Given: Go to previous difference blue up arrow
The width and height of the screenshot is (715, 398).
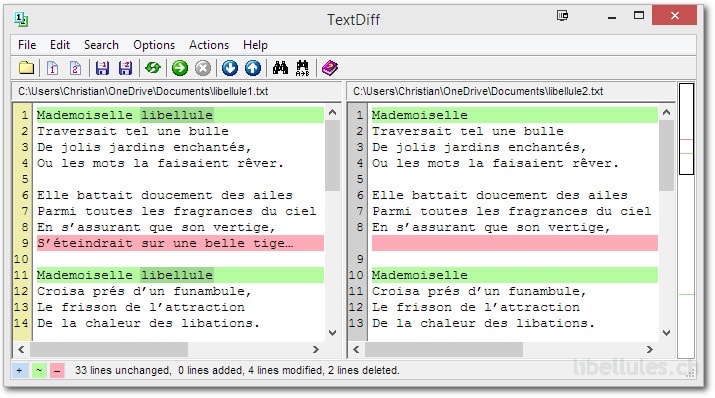Looking at the screenshot, I should pos(253,68).
